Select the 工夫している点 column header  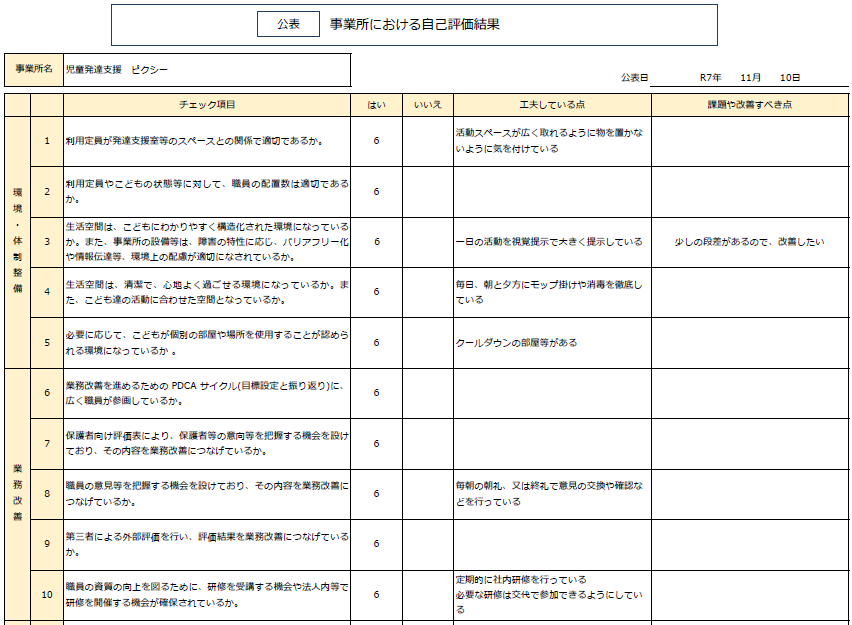tap(552, 104)
